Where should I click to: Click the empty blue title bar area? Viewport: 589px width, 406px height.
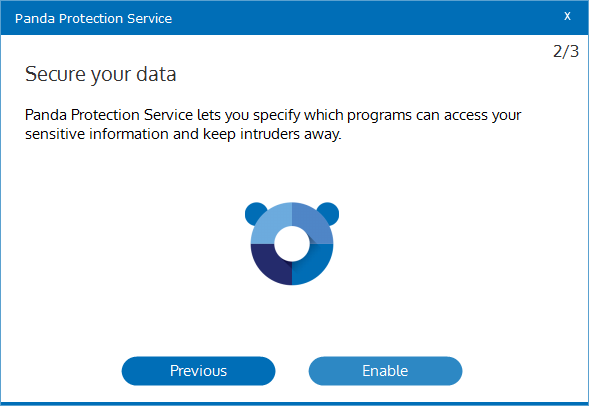pyautogui.click(x=366, y=18)
